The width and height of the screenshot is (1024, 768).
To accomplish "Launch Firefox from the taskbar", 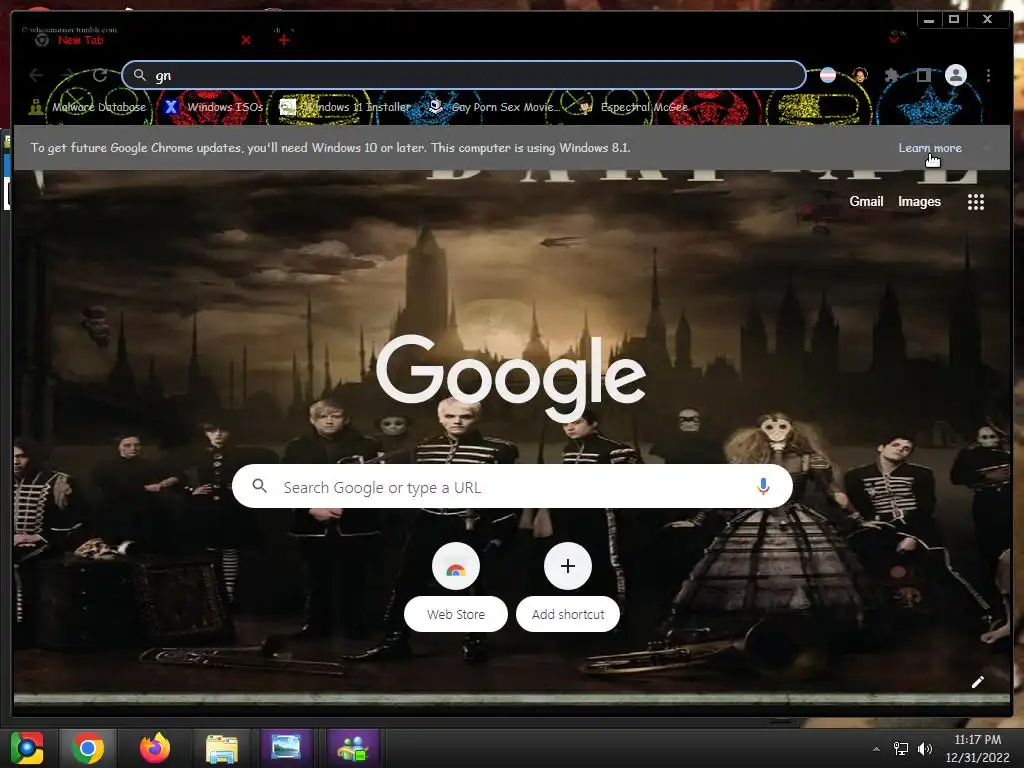I will pyautogui.click(x=155, y=748).
